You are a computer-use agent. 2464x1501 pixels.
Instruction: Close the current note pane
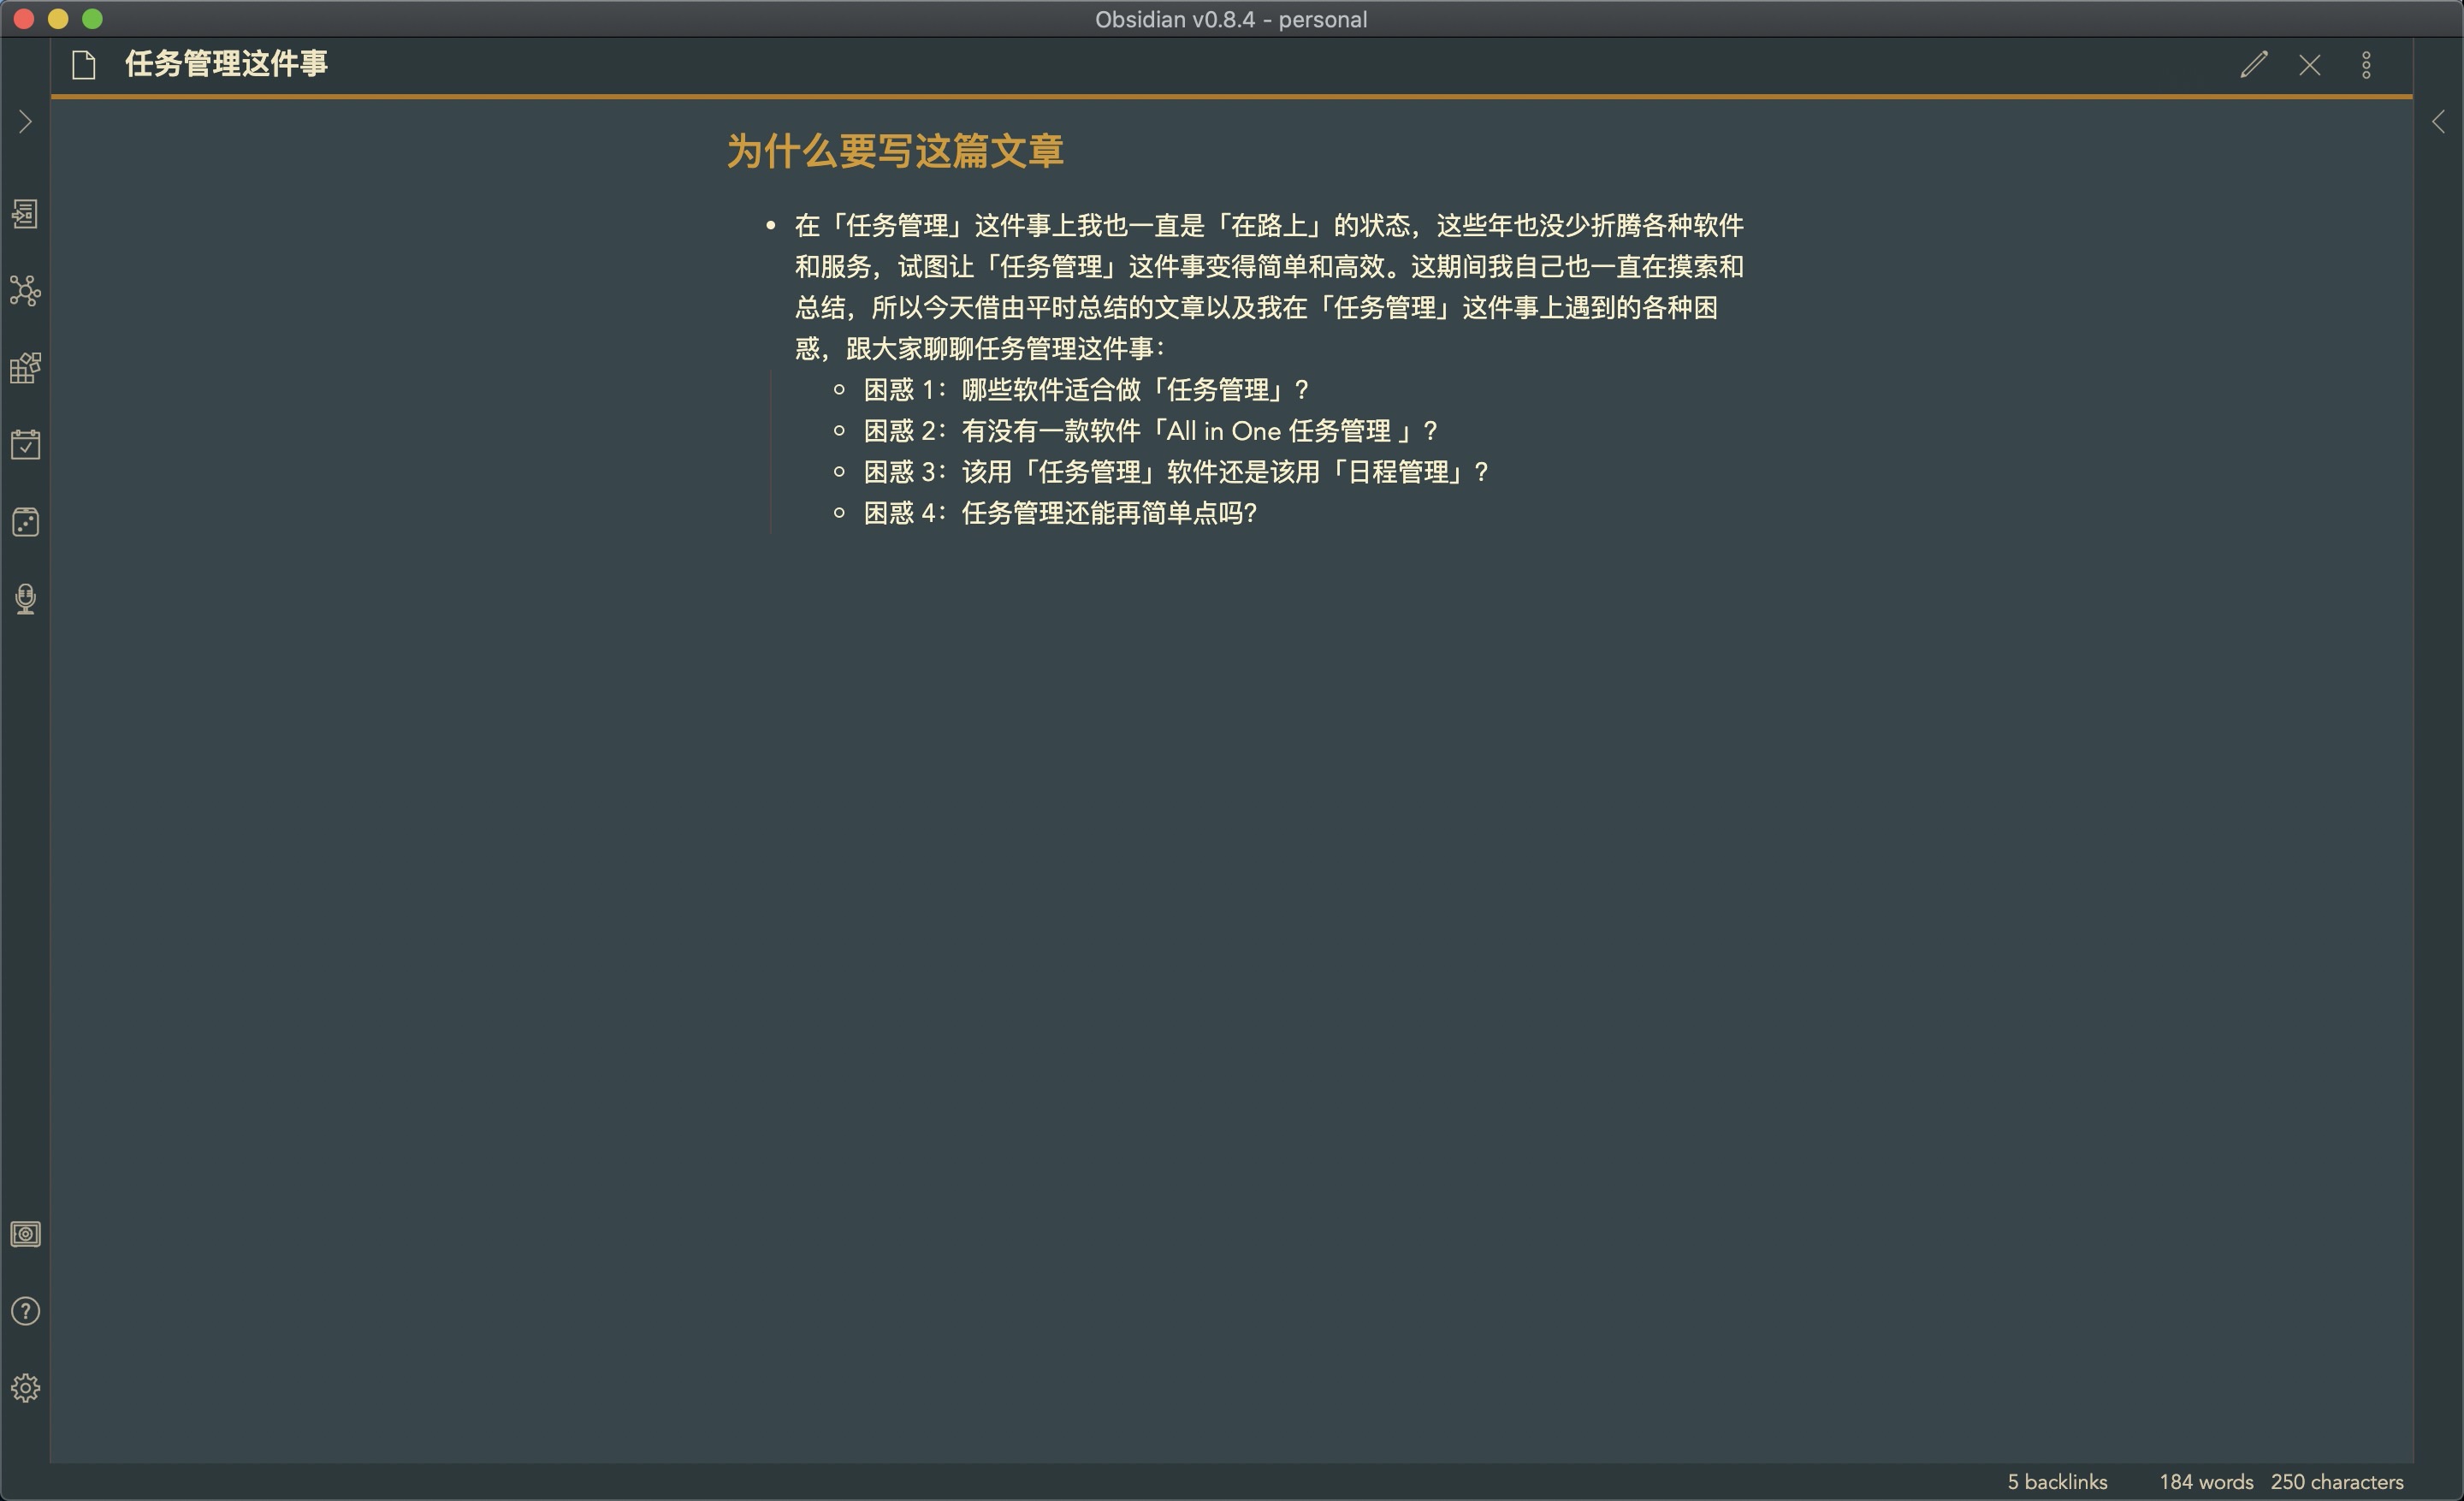[2309, 65]
